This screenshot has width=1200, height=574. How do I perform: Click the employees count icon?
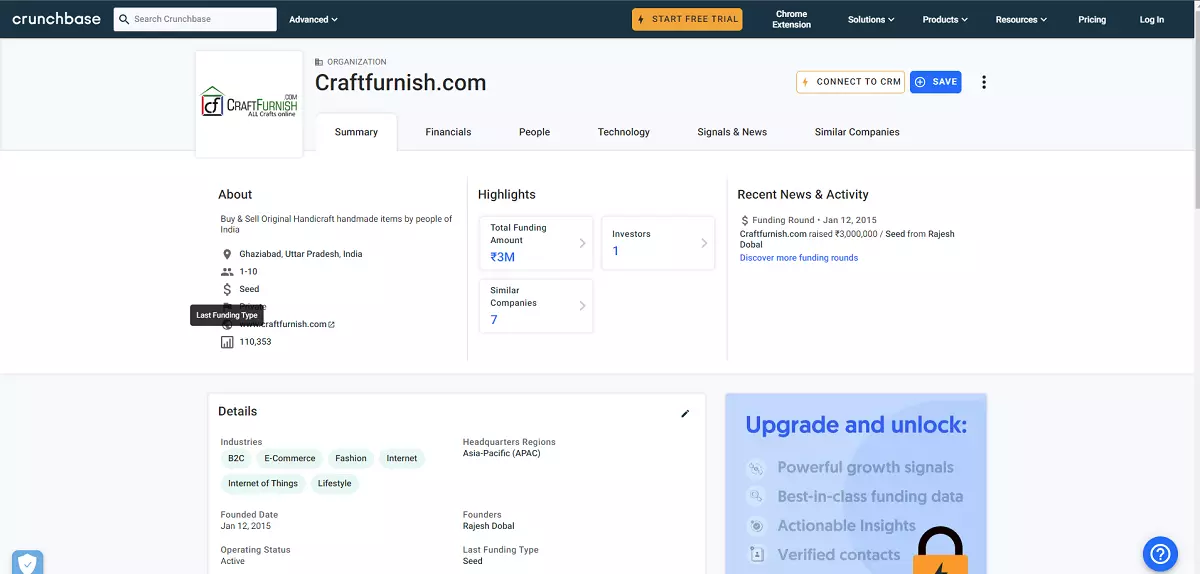(227, 272)
